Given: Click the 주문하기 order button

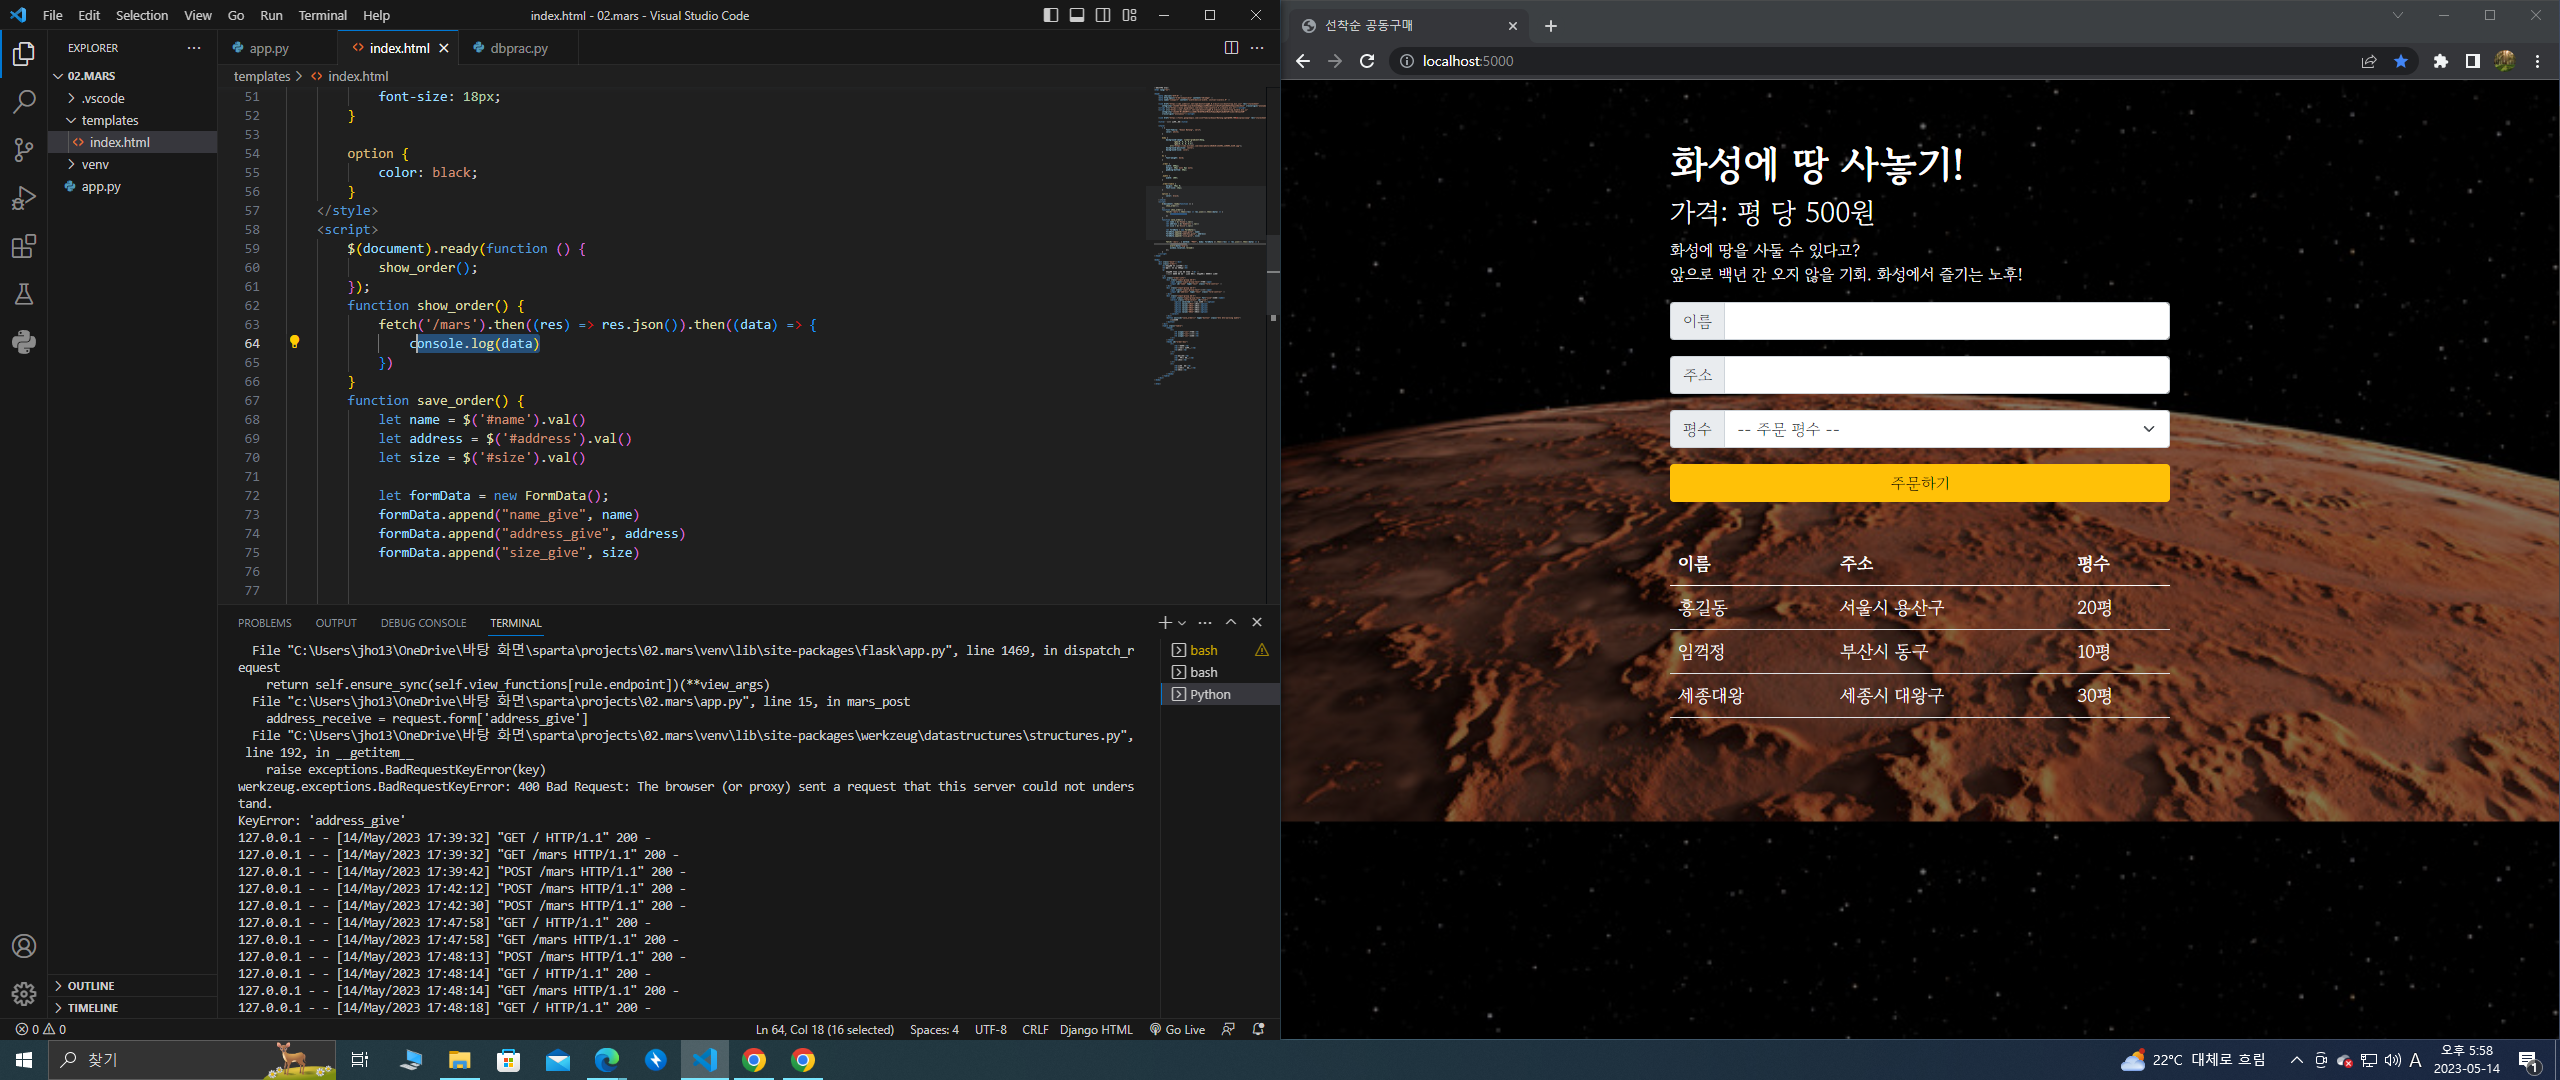Looking at the screenshot, I should 1919,483.
